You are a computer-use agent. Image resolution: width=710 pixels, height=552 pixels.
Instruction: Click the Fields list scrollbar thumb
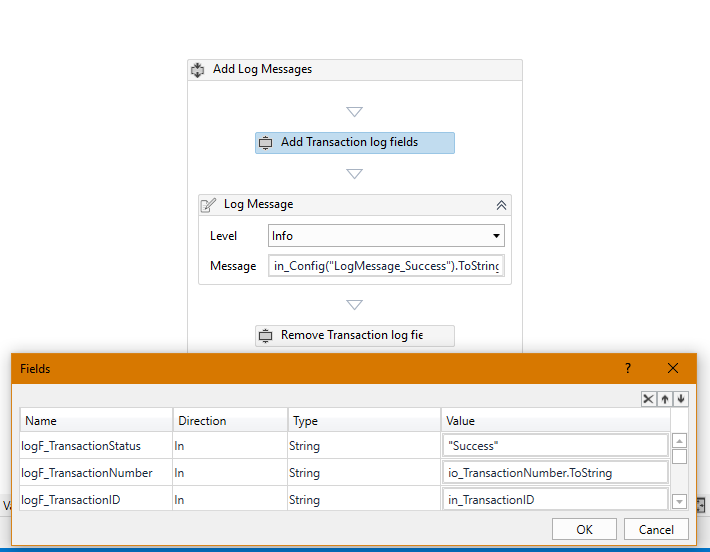(679, 456)
